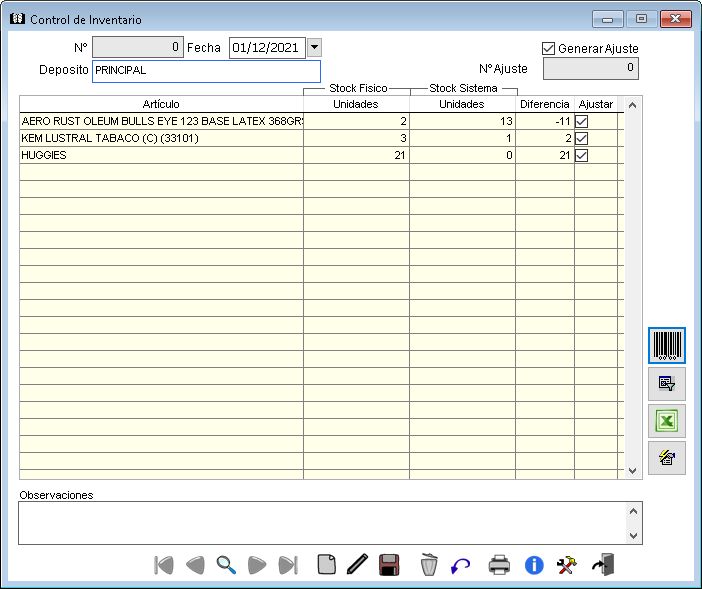Click the N° number field
The width and height of the screenshot is (702, 589).
pyautogui.click(x=138, y=47)
